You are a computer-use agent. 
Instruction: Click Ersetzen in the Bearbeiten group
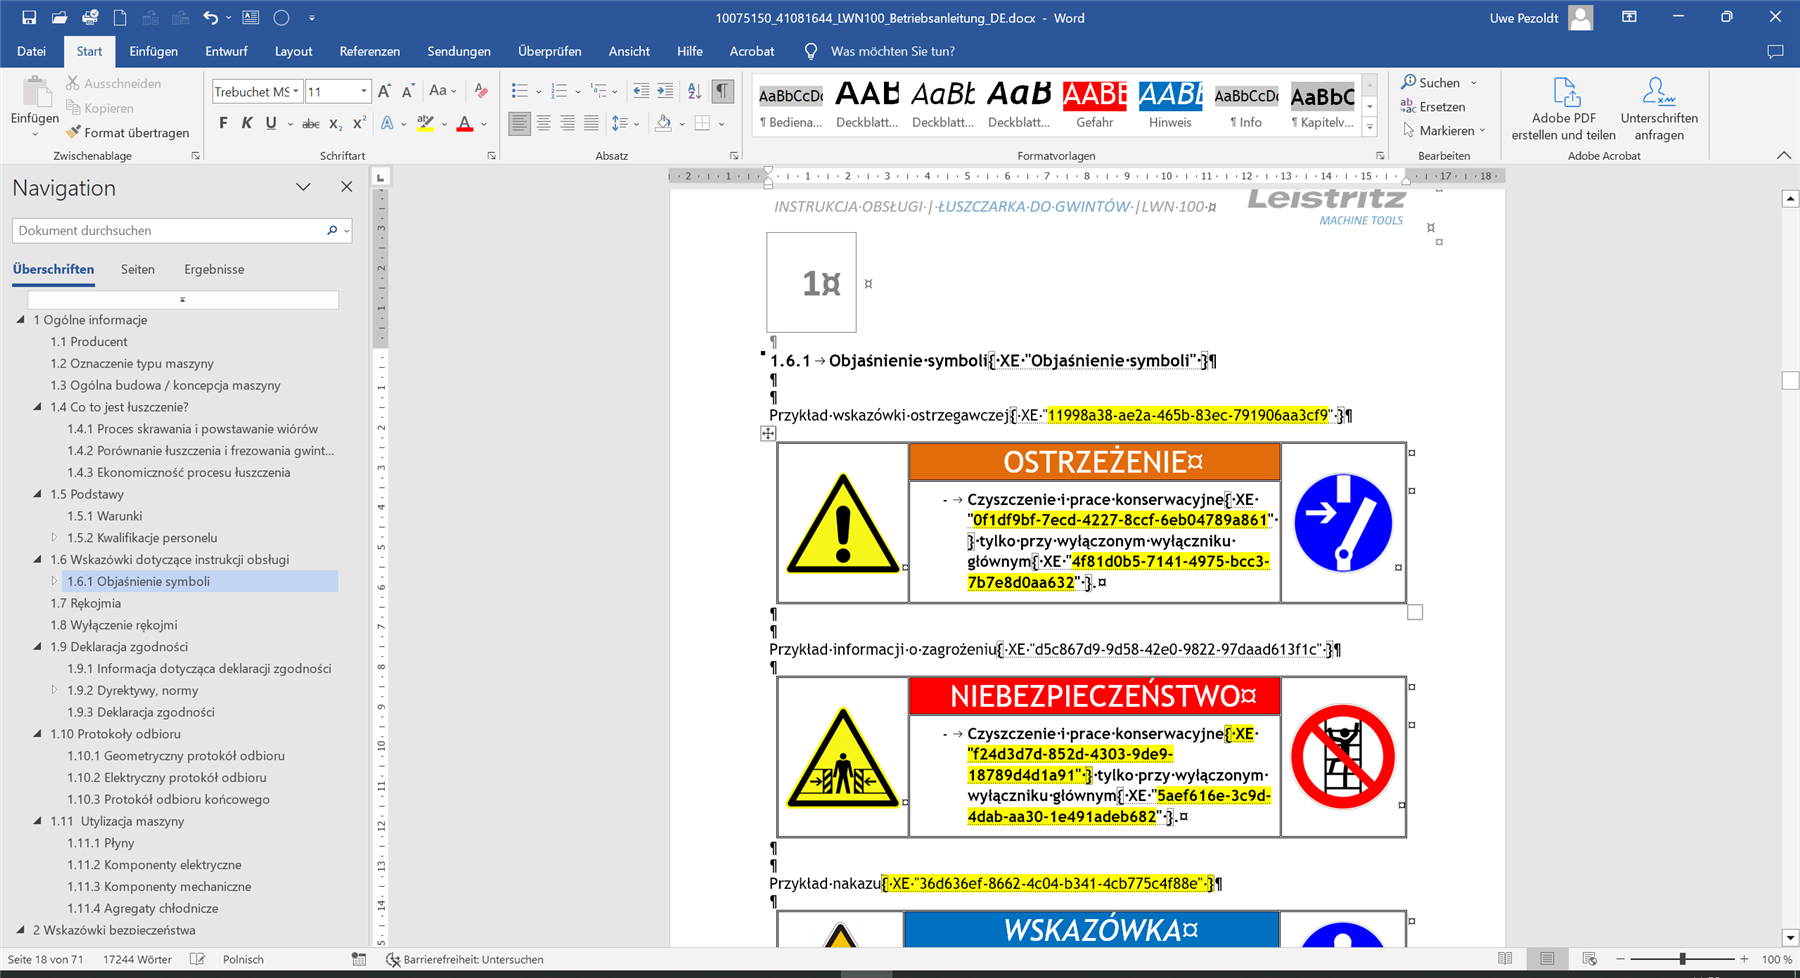[x=1433, y=107]
